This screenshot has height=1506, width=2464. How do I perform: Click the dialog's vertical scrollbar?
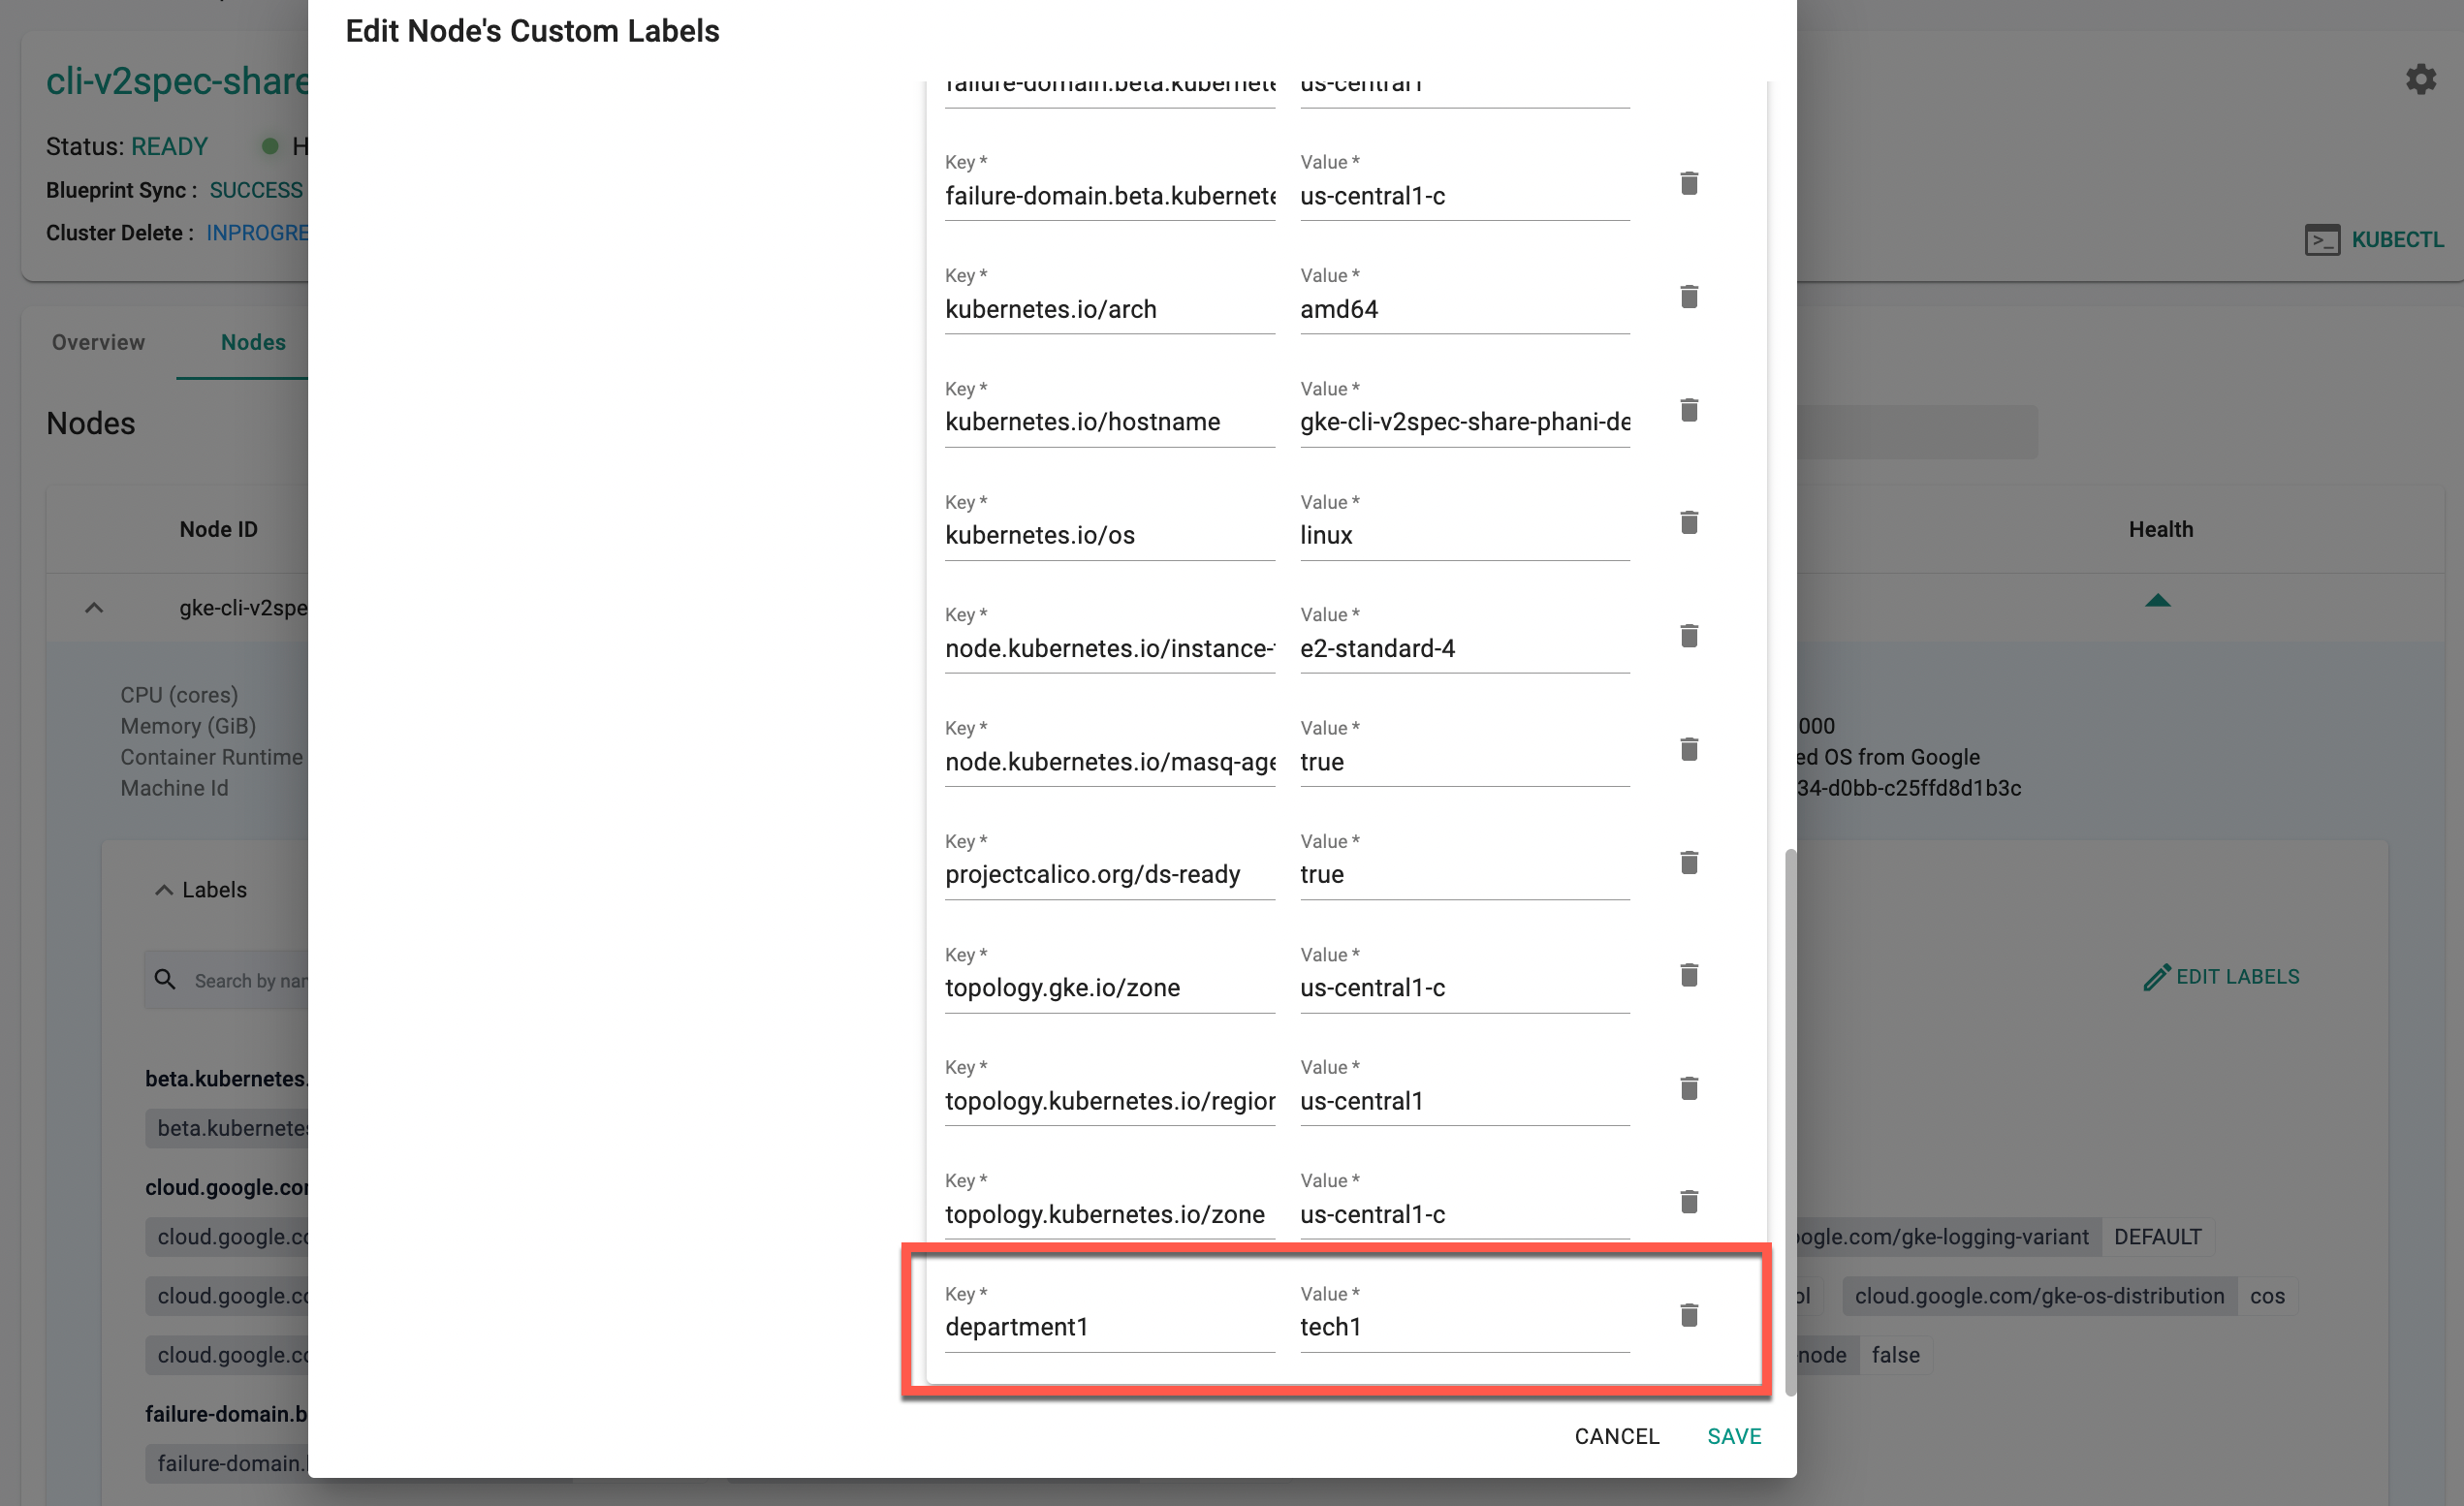(x=1790, y=1120)
